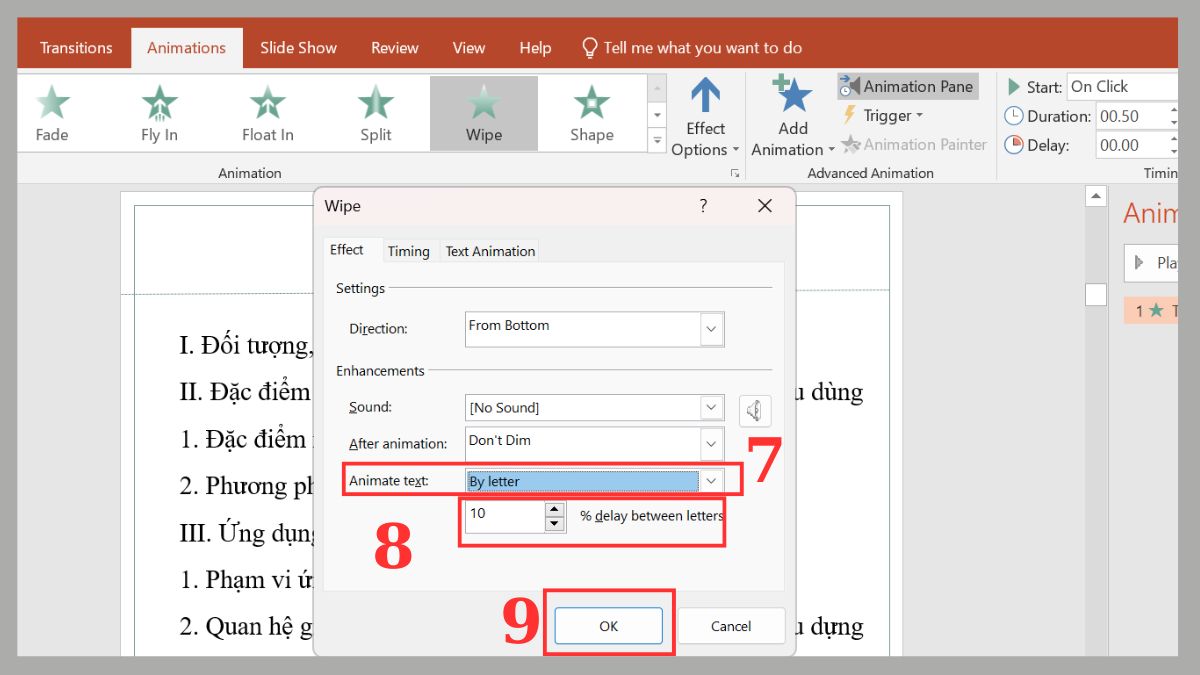Open the Slide Show ribbon tab
1200x675 pixels.
pos(298,47)
